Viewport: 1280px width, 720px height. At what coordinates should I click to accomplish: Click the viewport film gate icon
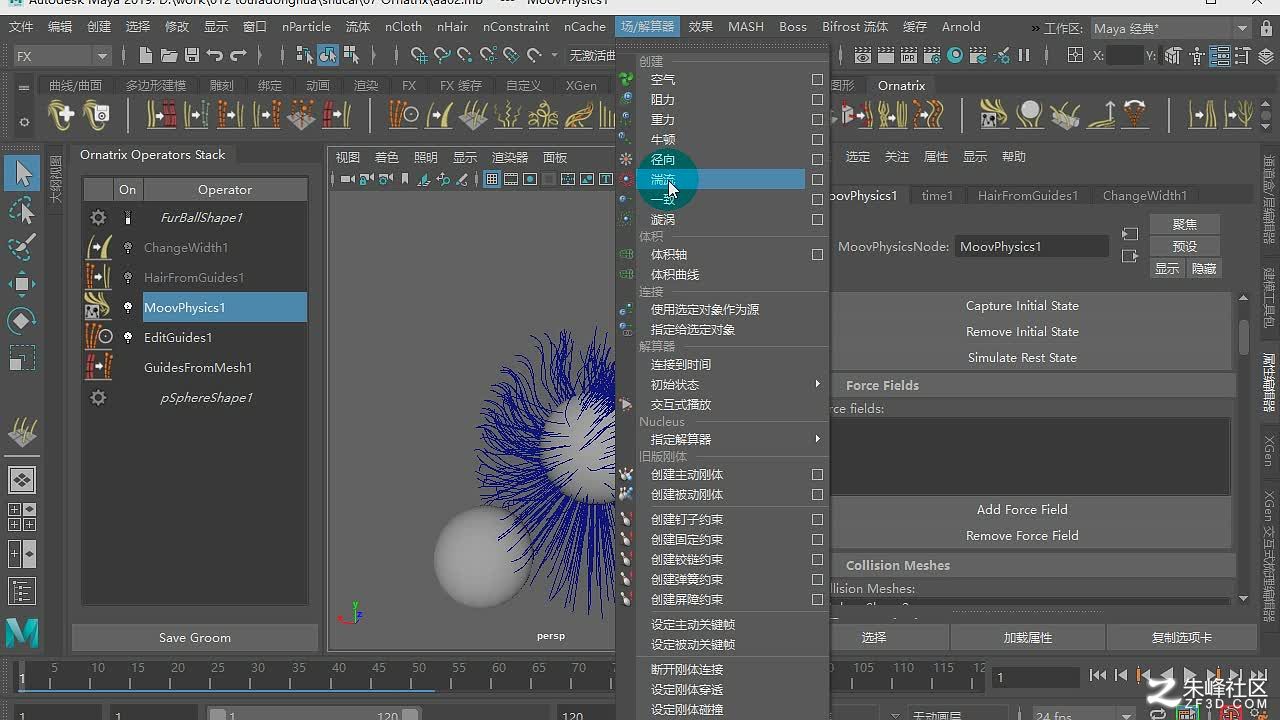coord(511,180)
